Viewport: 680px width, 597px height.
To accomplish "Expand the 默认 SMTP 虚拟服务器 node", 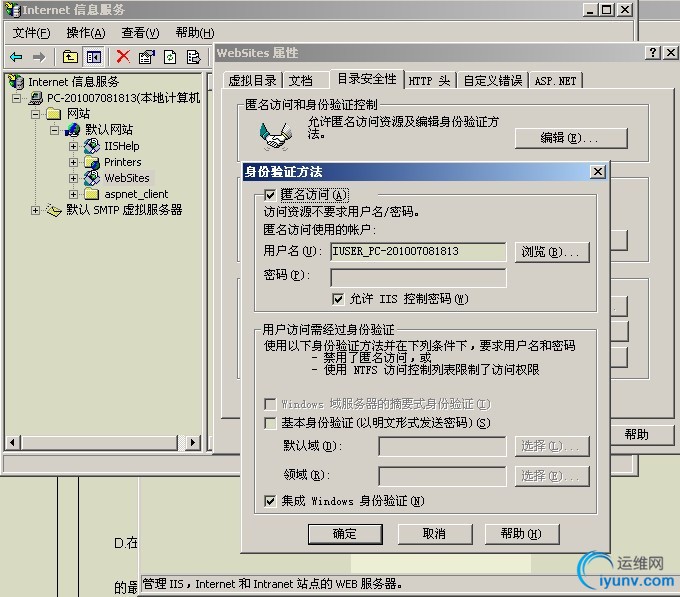I will (36, 210).
